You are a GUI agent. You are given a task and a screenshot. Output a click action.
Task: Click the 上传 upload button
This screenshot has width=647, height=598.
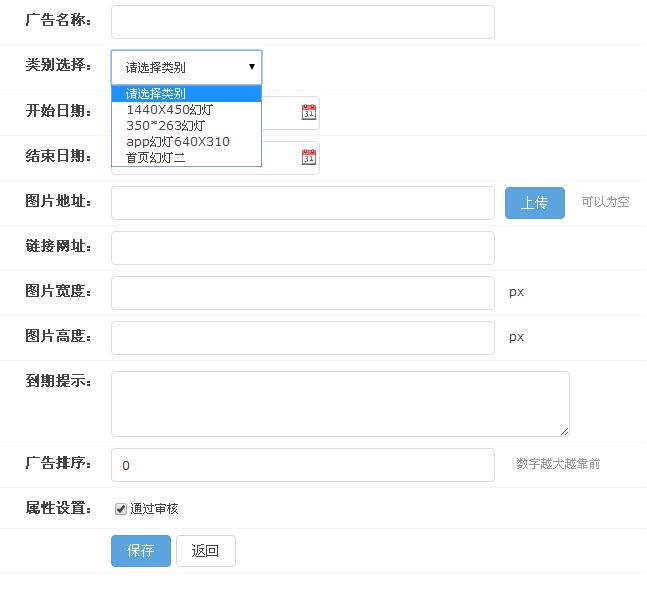pyautogui.click(x=534, y=203)
